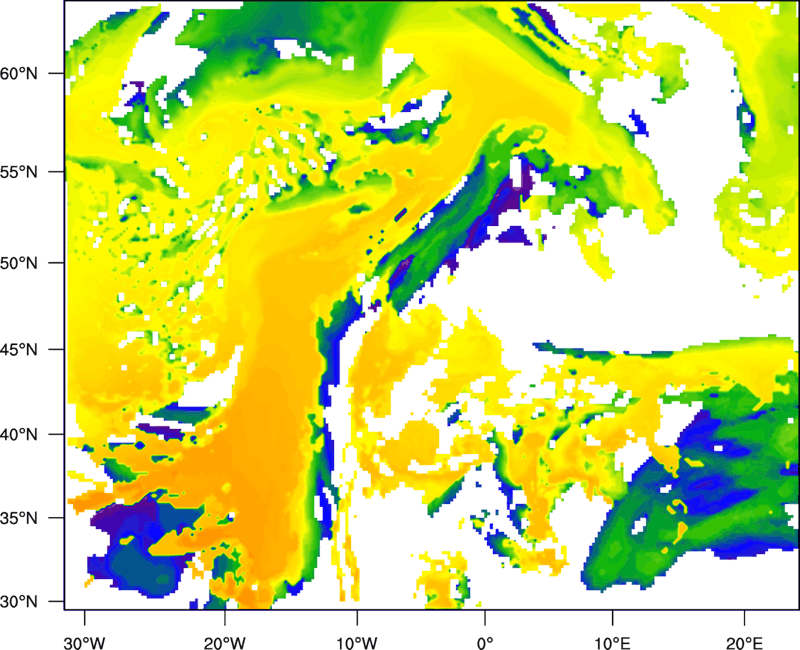Click the 30°W longitude label
The image size is (800, 650).
[84, 643]
